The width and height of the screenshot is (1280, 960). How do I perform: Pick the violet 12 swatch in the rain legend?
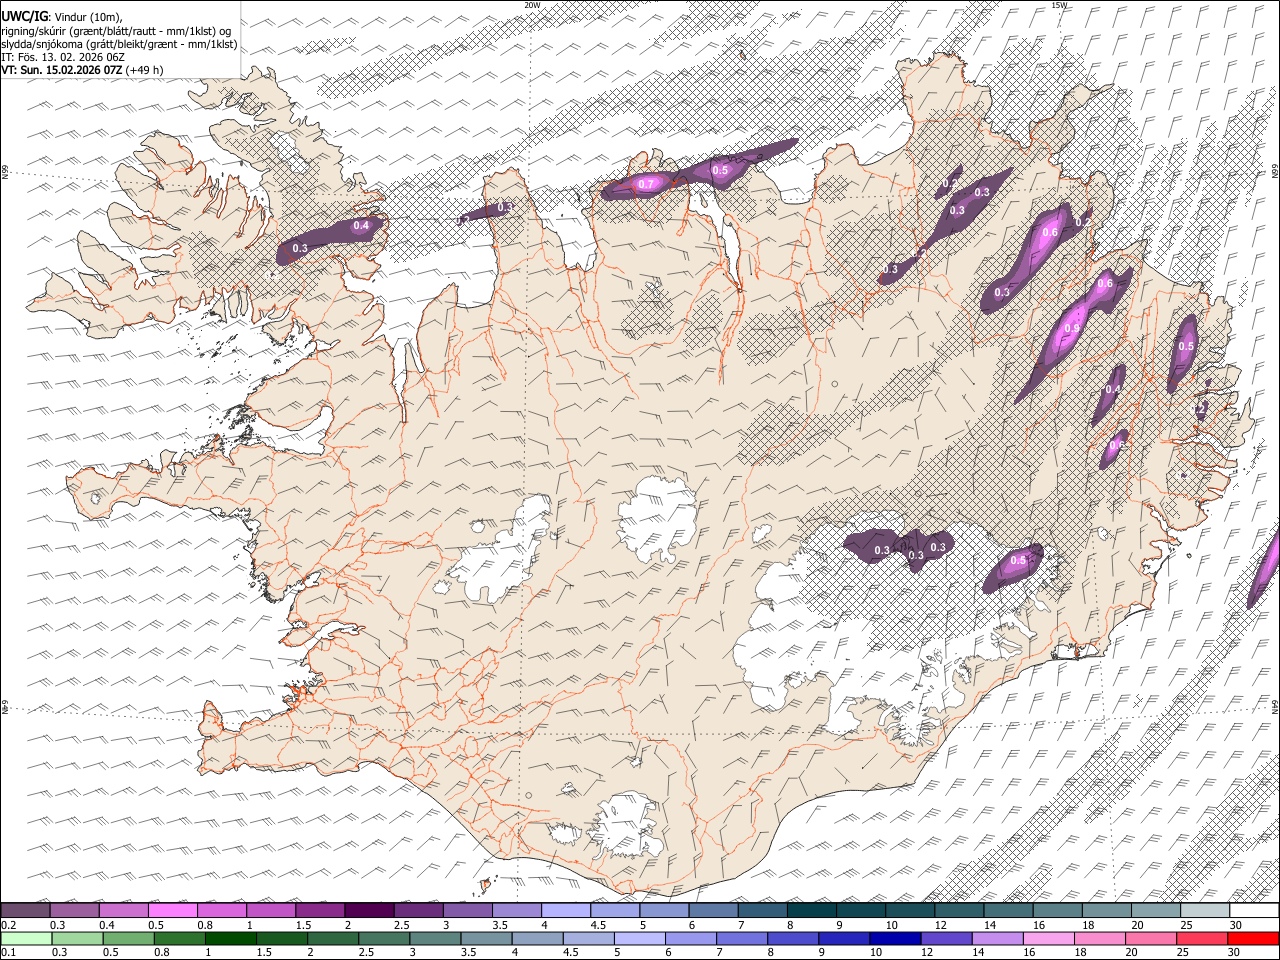[946, 938]
